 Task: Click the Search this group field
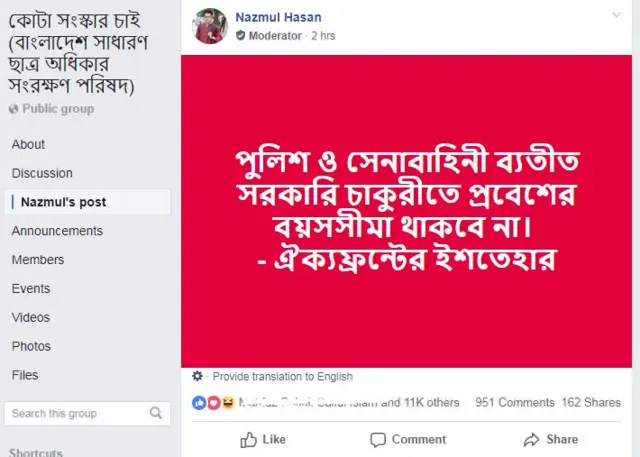click(x=76, y=413)
